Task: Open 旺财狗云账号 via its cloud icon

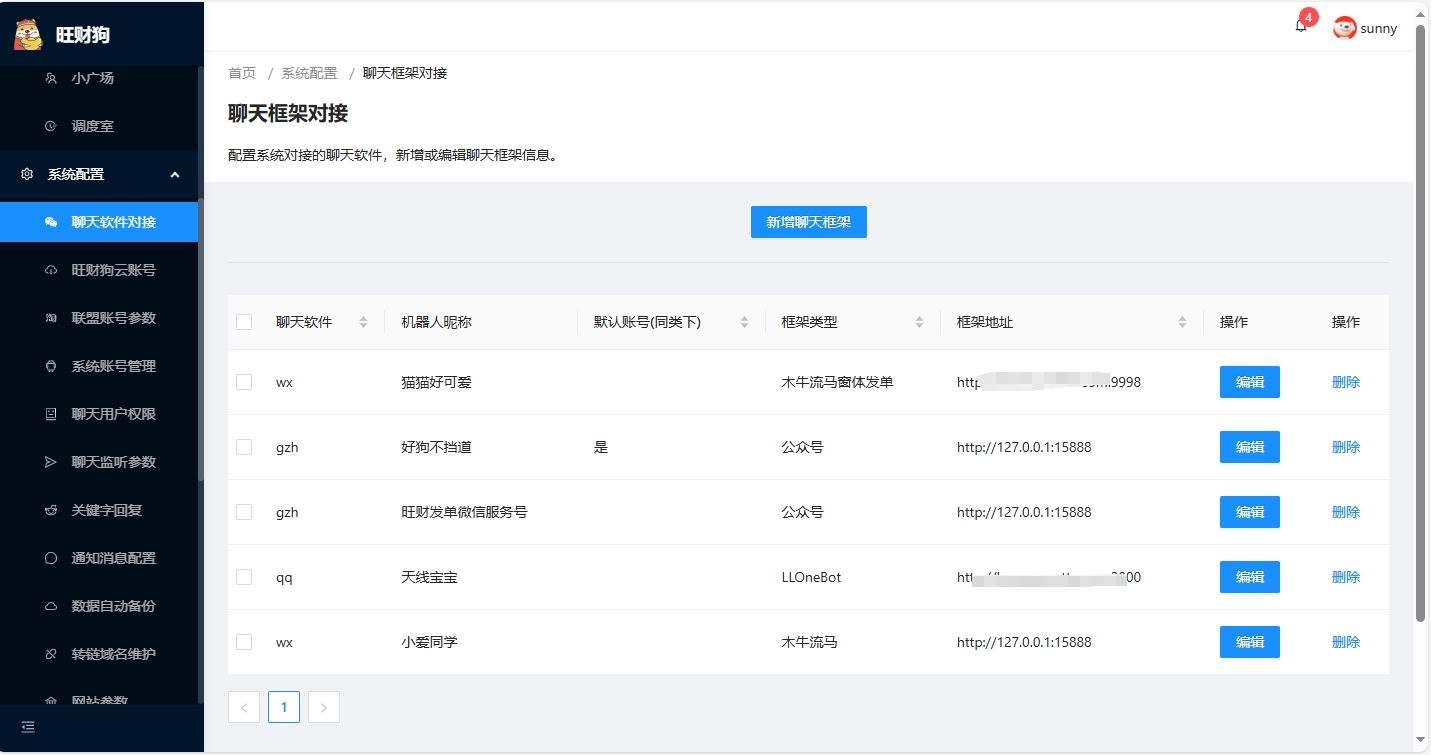Action: tap(51, 270)
